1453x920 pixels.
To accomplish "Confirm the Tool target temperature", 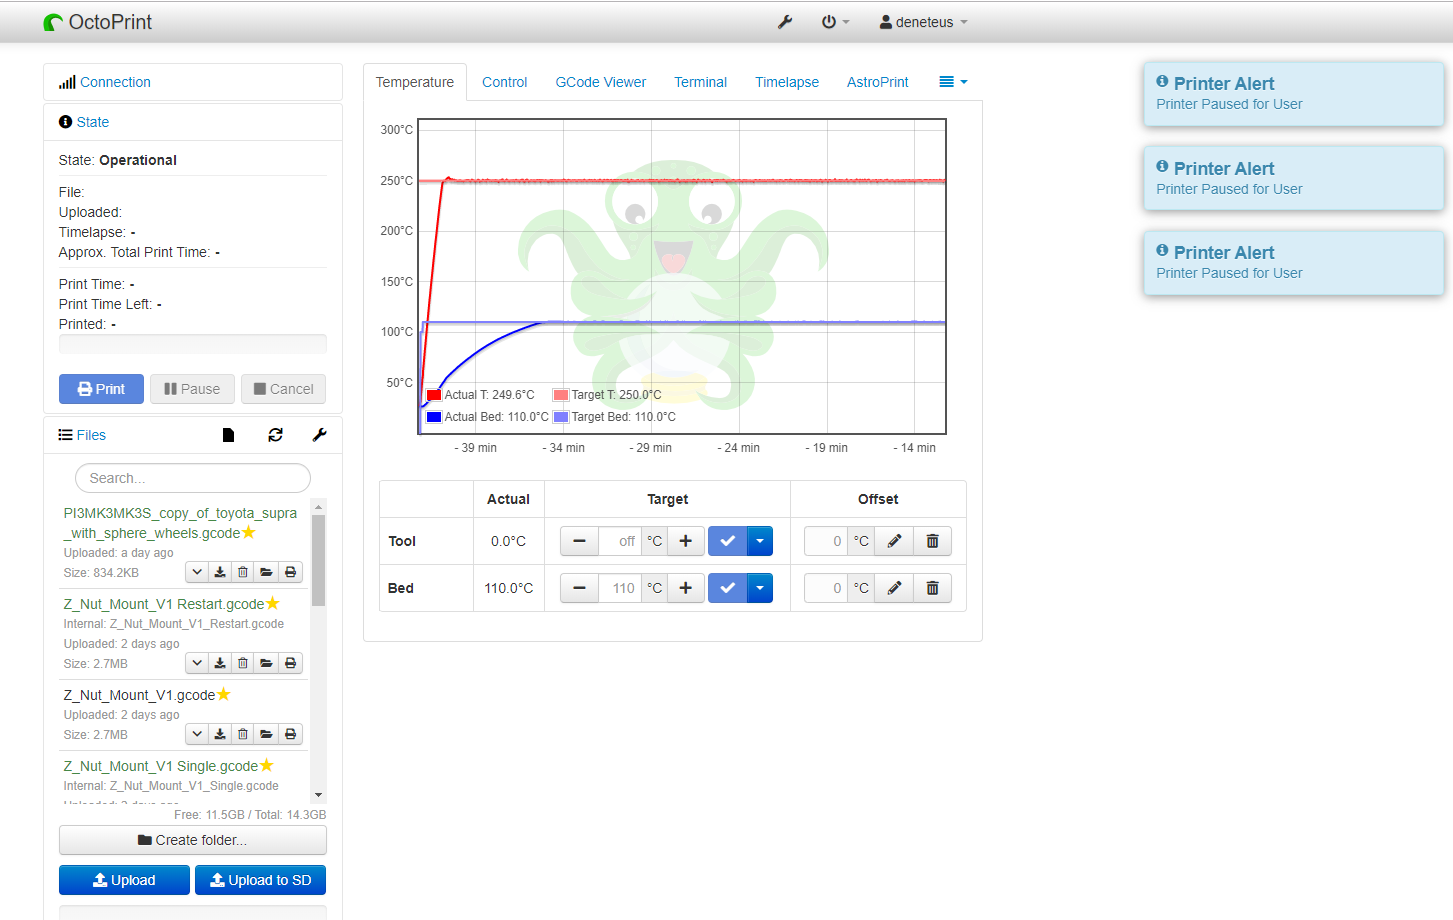I will click(x=727, y=541).
